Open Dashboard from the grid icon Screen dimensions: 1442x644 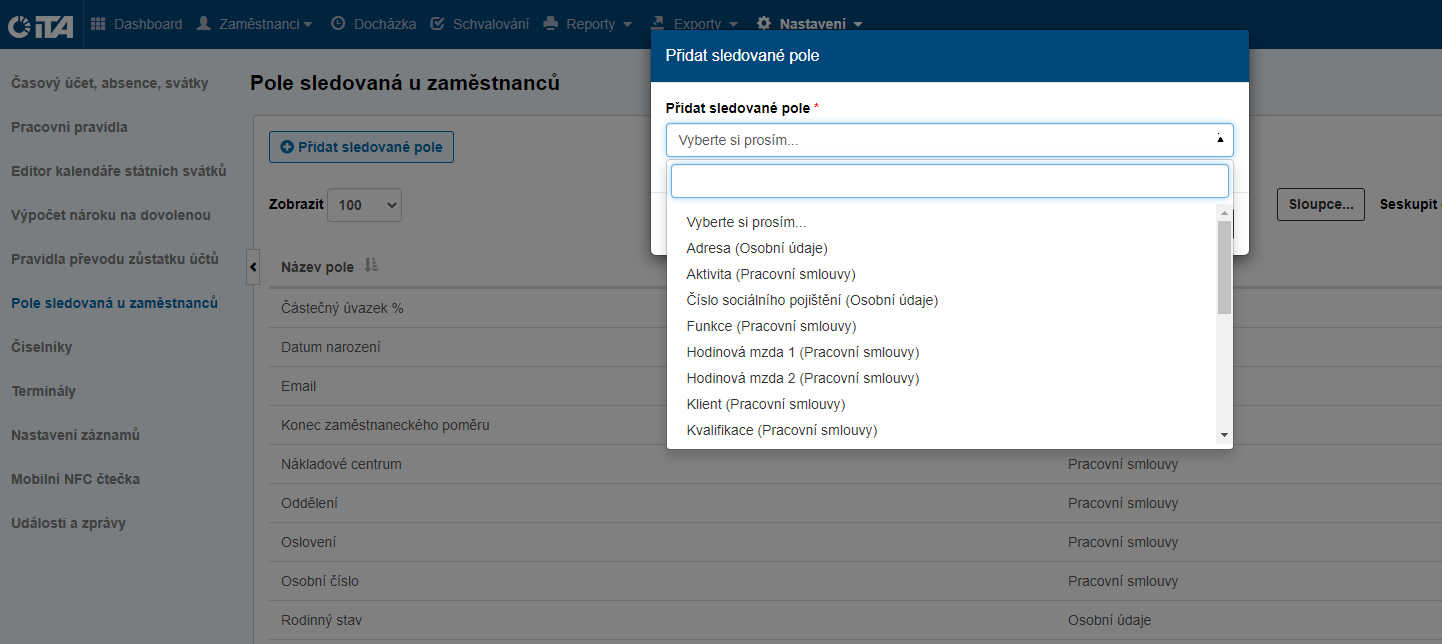[98, 24]
